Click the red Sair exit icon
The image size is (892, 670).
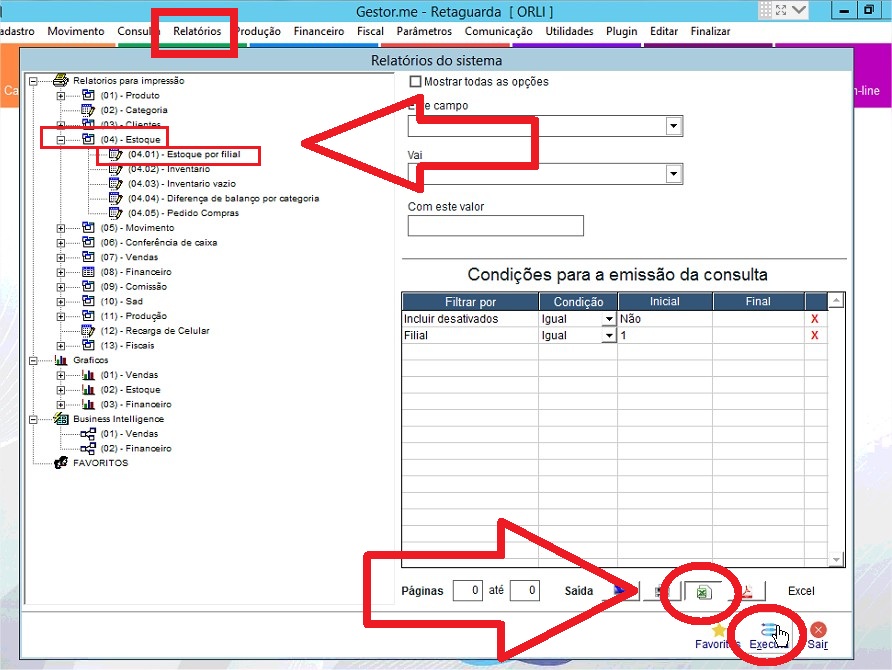[818, 630]
